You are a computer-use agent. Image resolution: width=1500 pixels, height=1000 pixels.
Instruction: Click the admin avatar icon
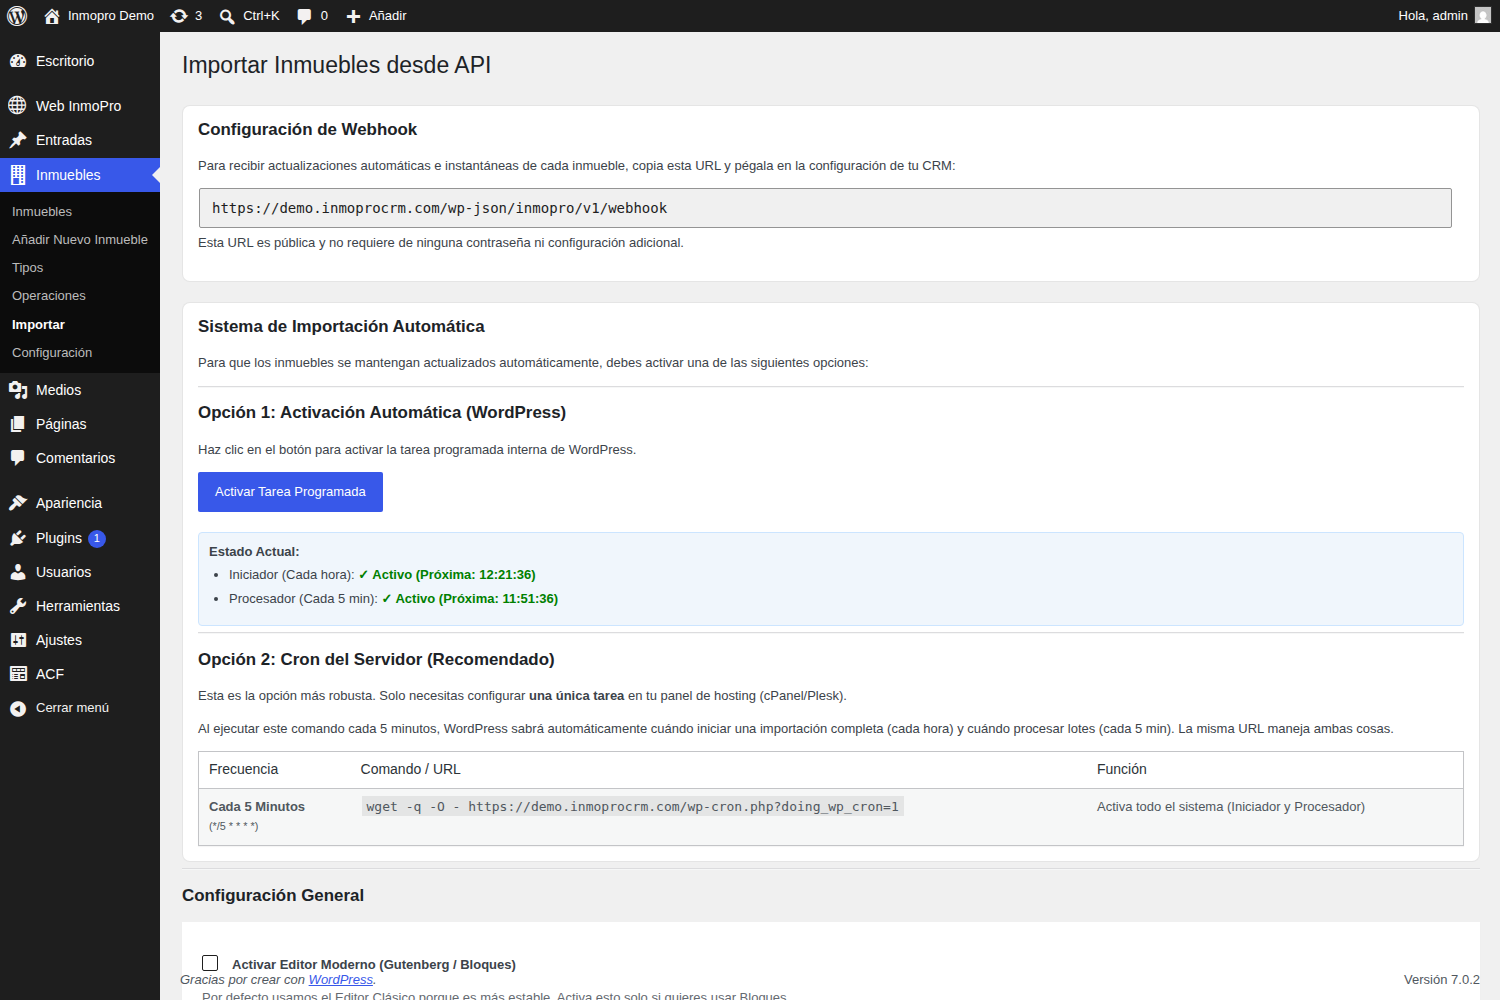[1483, 16]
